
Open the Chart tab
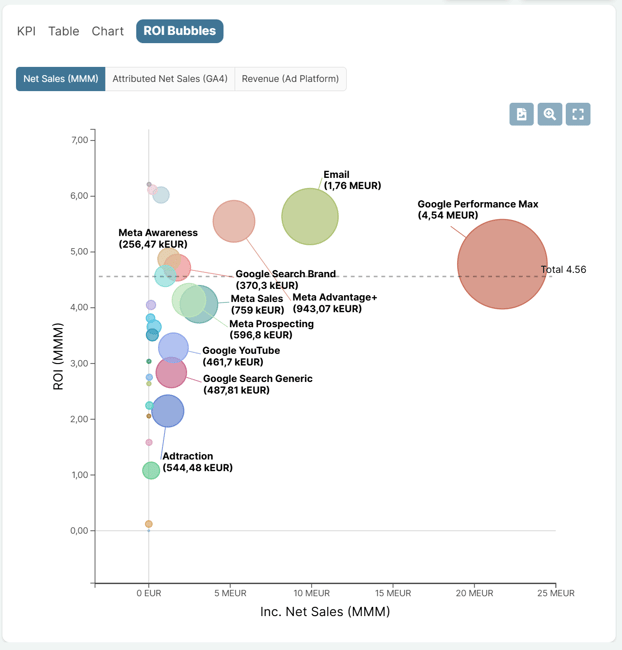click(x=107, y=31)
